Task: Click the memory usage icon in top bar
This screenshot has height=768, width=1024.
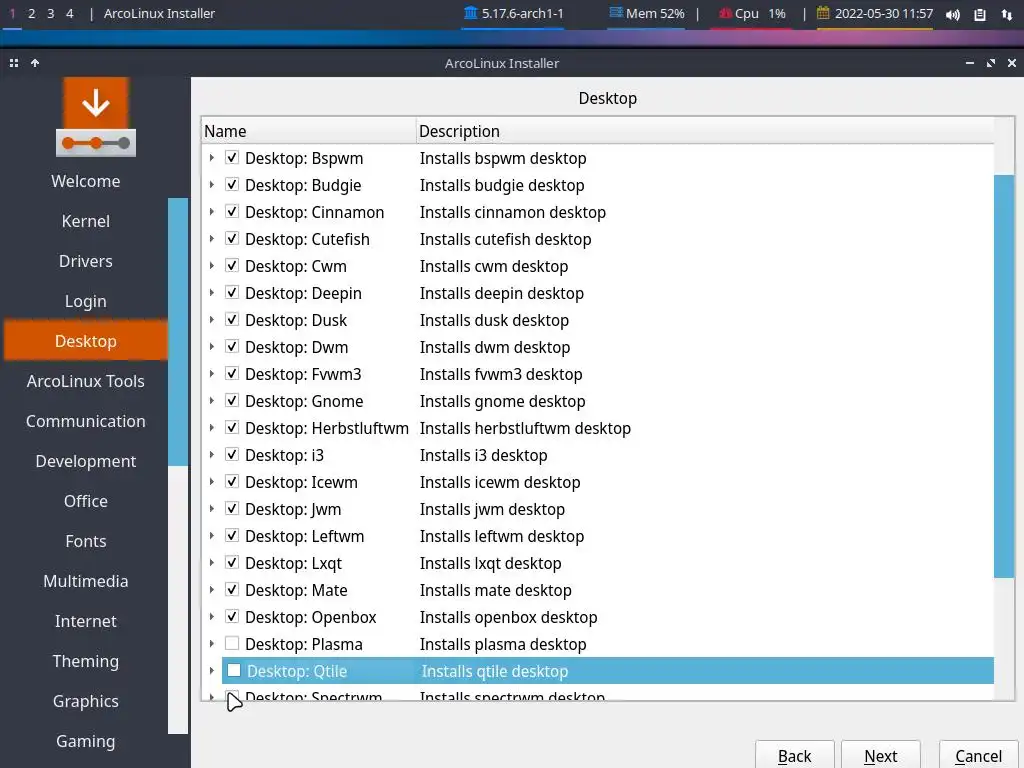Action: coord(615,12)
